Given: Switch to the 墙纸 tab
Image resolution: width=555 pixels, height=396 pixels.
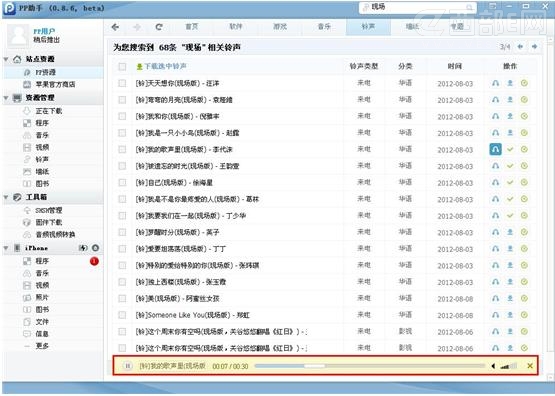Looking at the screenshot, I should [x=412, y=27].
